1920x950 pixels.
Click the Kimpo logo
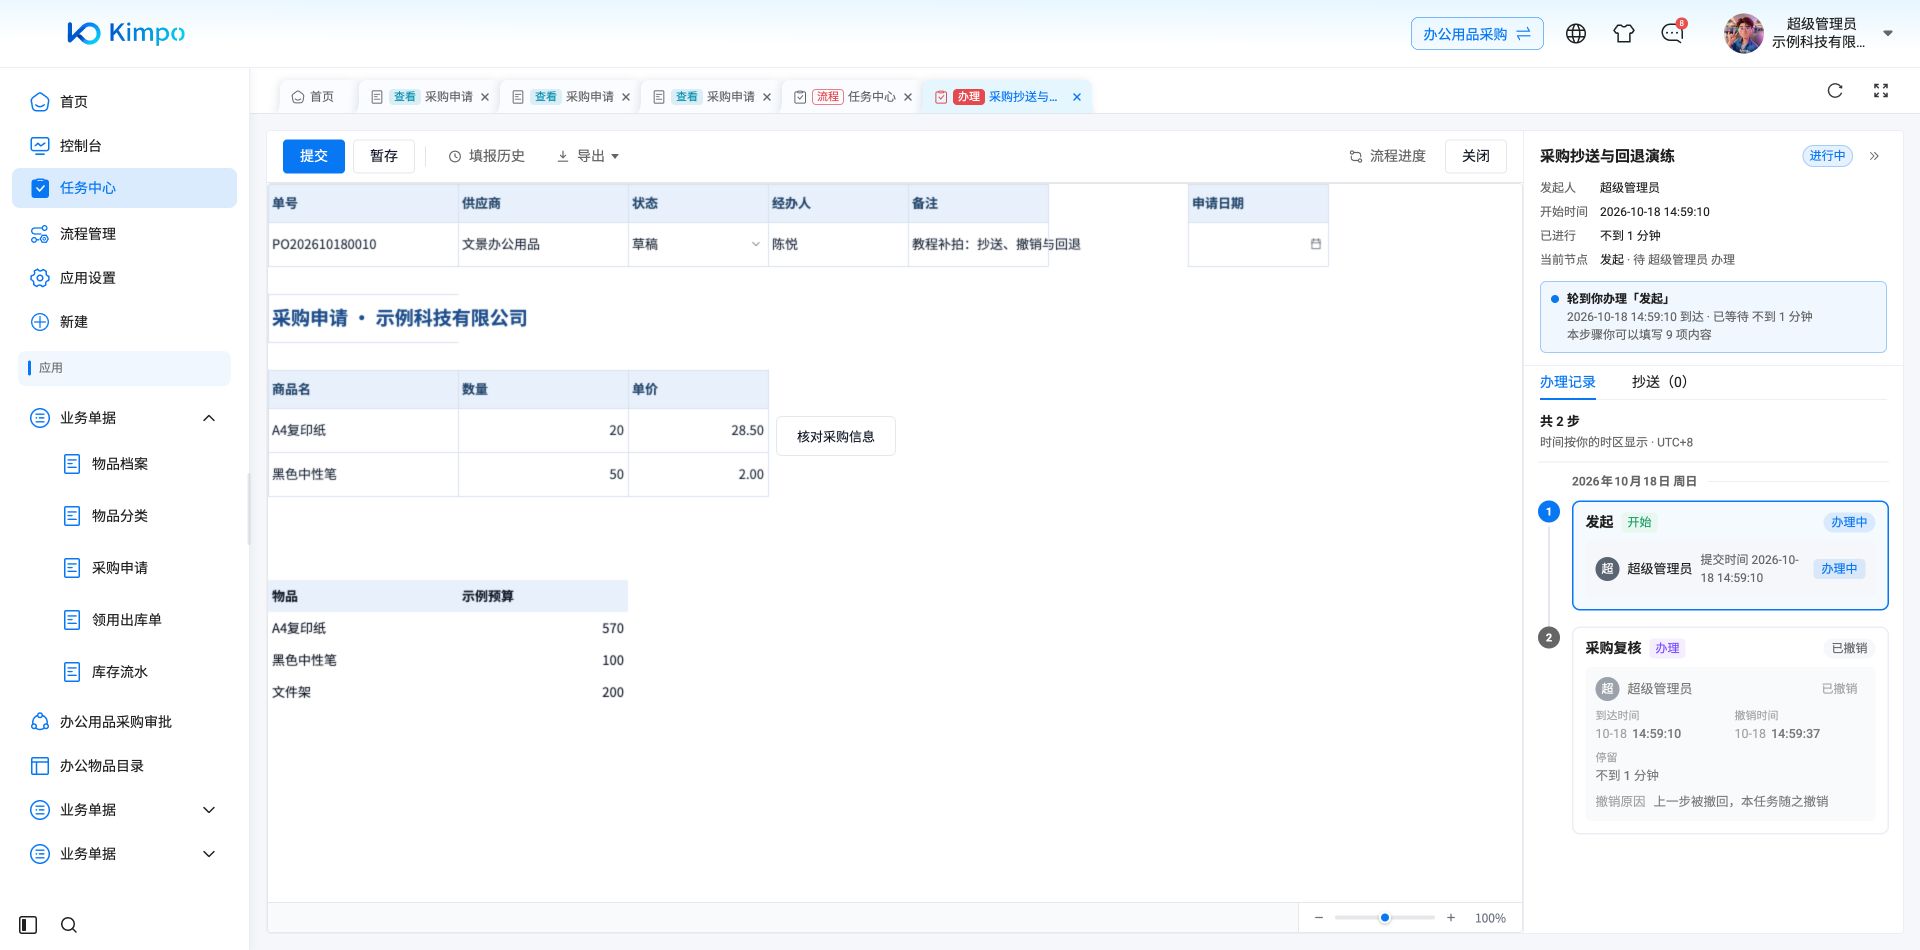coord(126,33)
